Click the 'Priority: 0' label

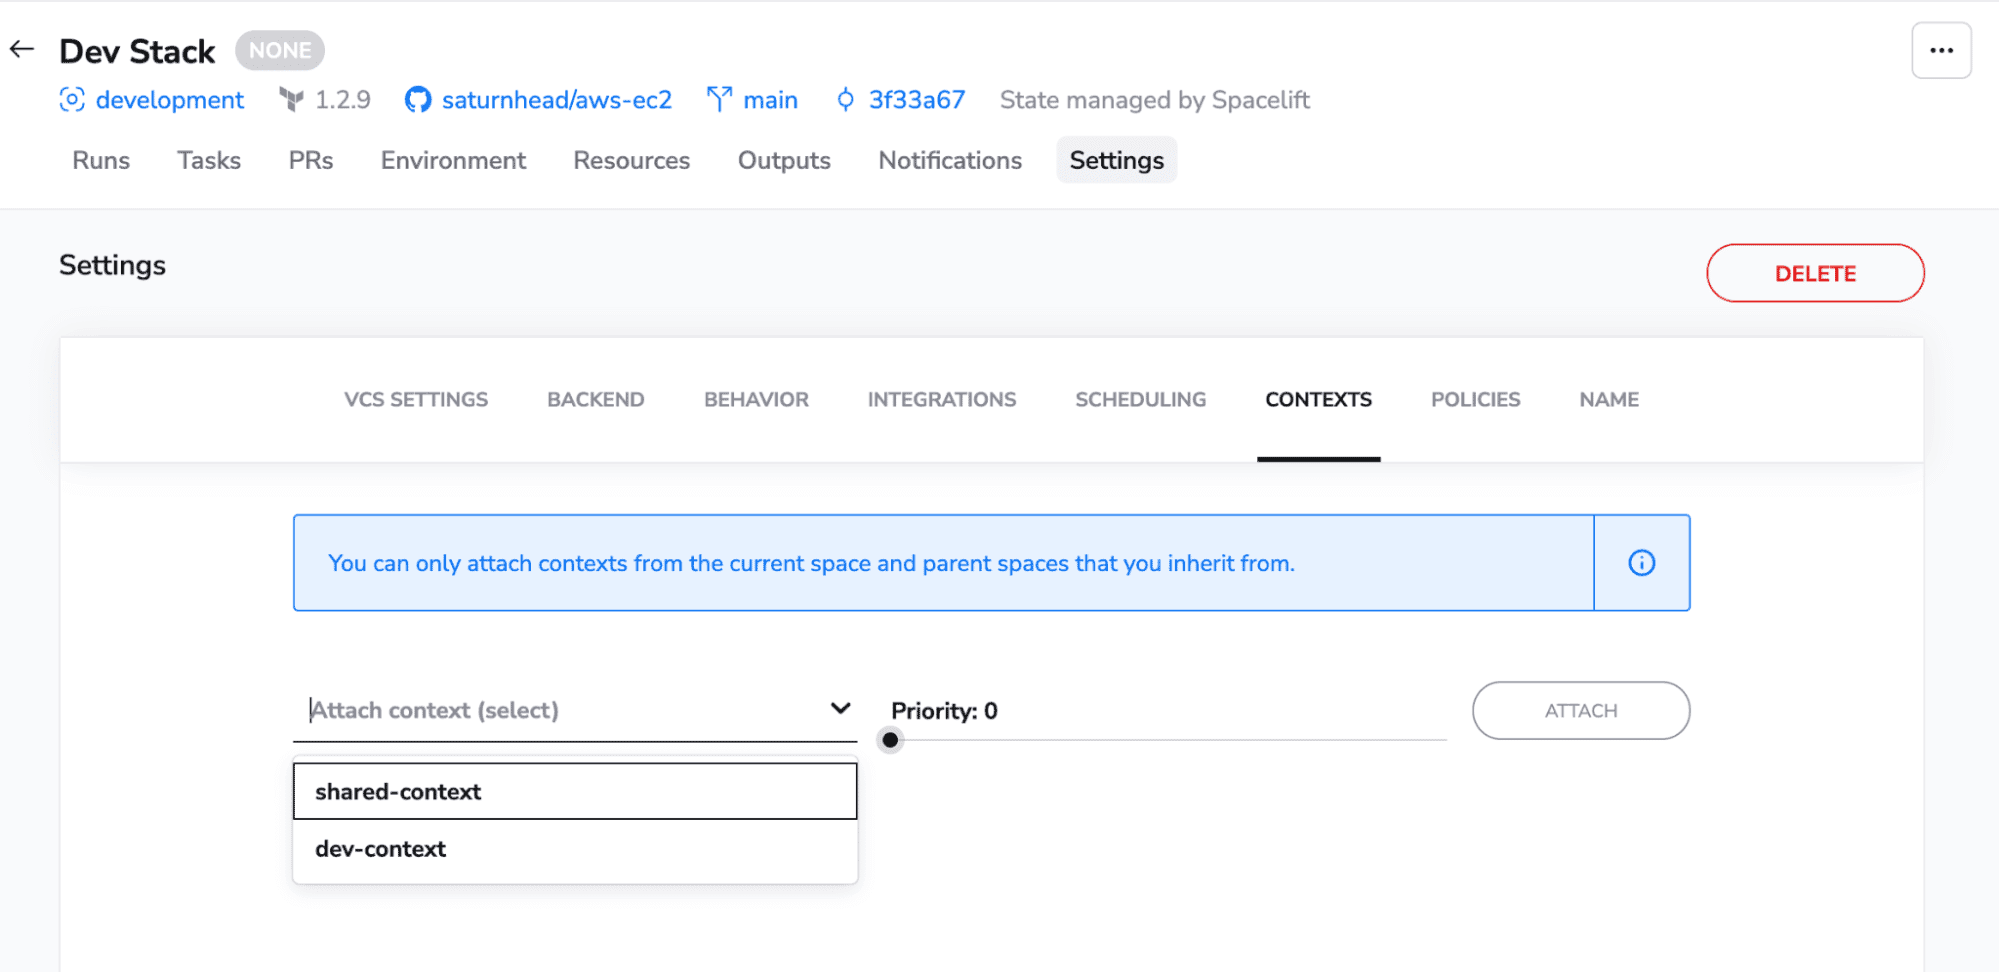[944, 711]
